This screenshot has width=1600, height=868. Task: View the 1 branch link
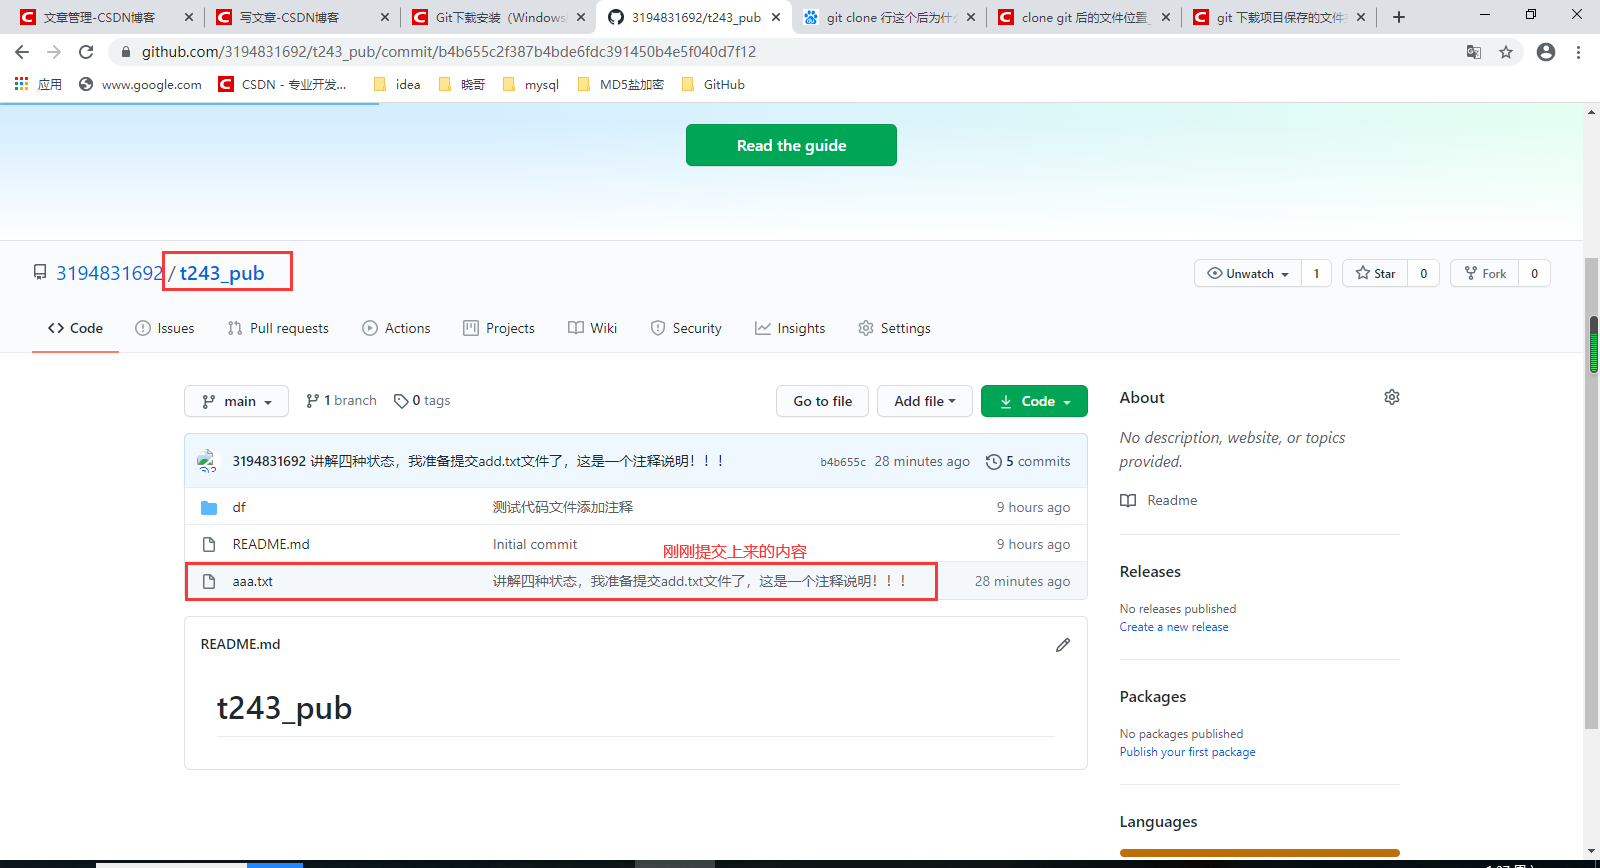[x=341, y=400]
